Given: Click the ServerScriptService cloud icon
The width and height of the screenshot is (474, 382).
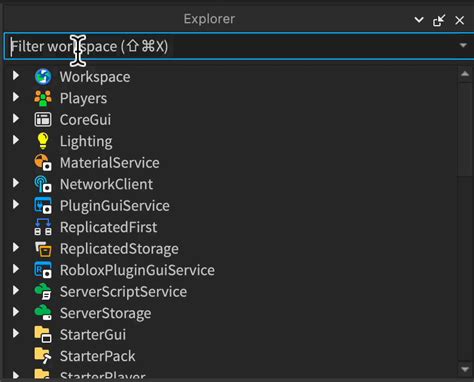Looking at the screenshot, I should click(43, 292).
